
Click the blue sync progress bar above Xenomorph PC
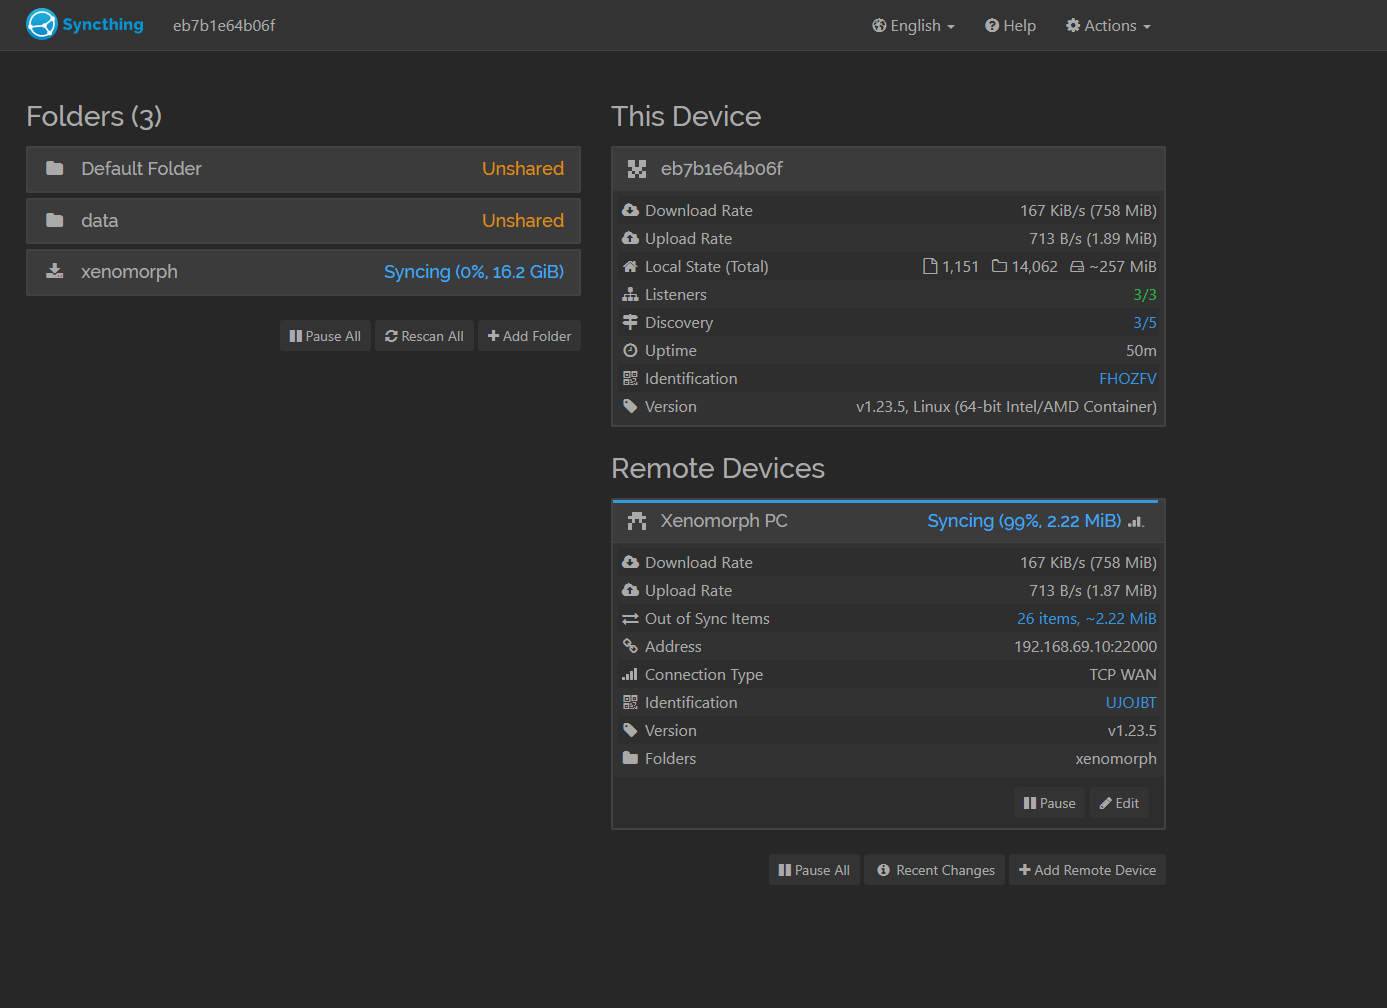pyautogui.click(x=885, y=501)
